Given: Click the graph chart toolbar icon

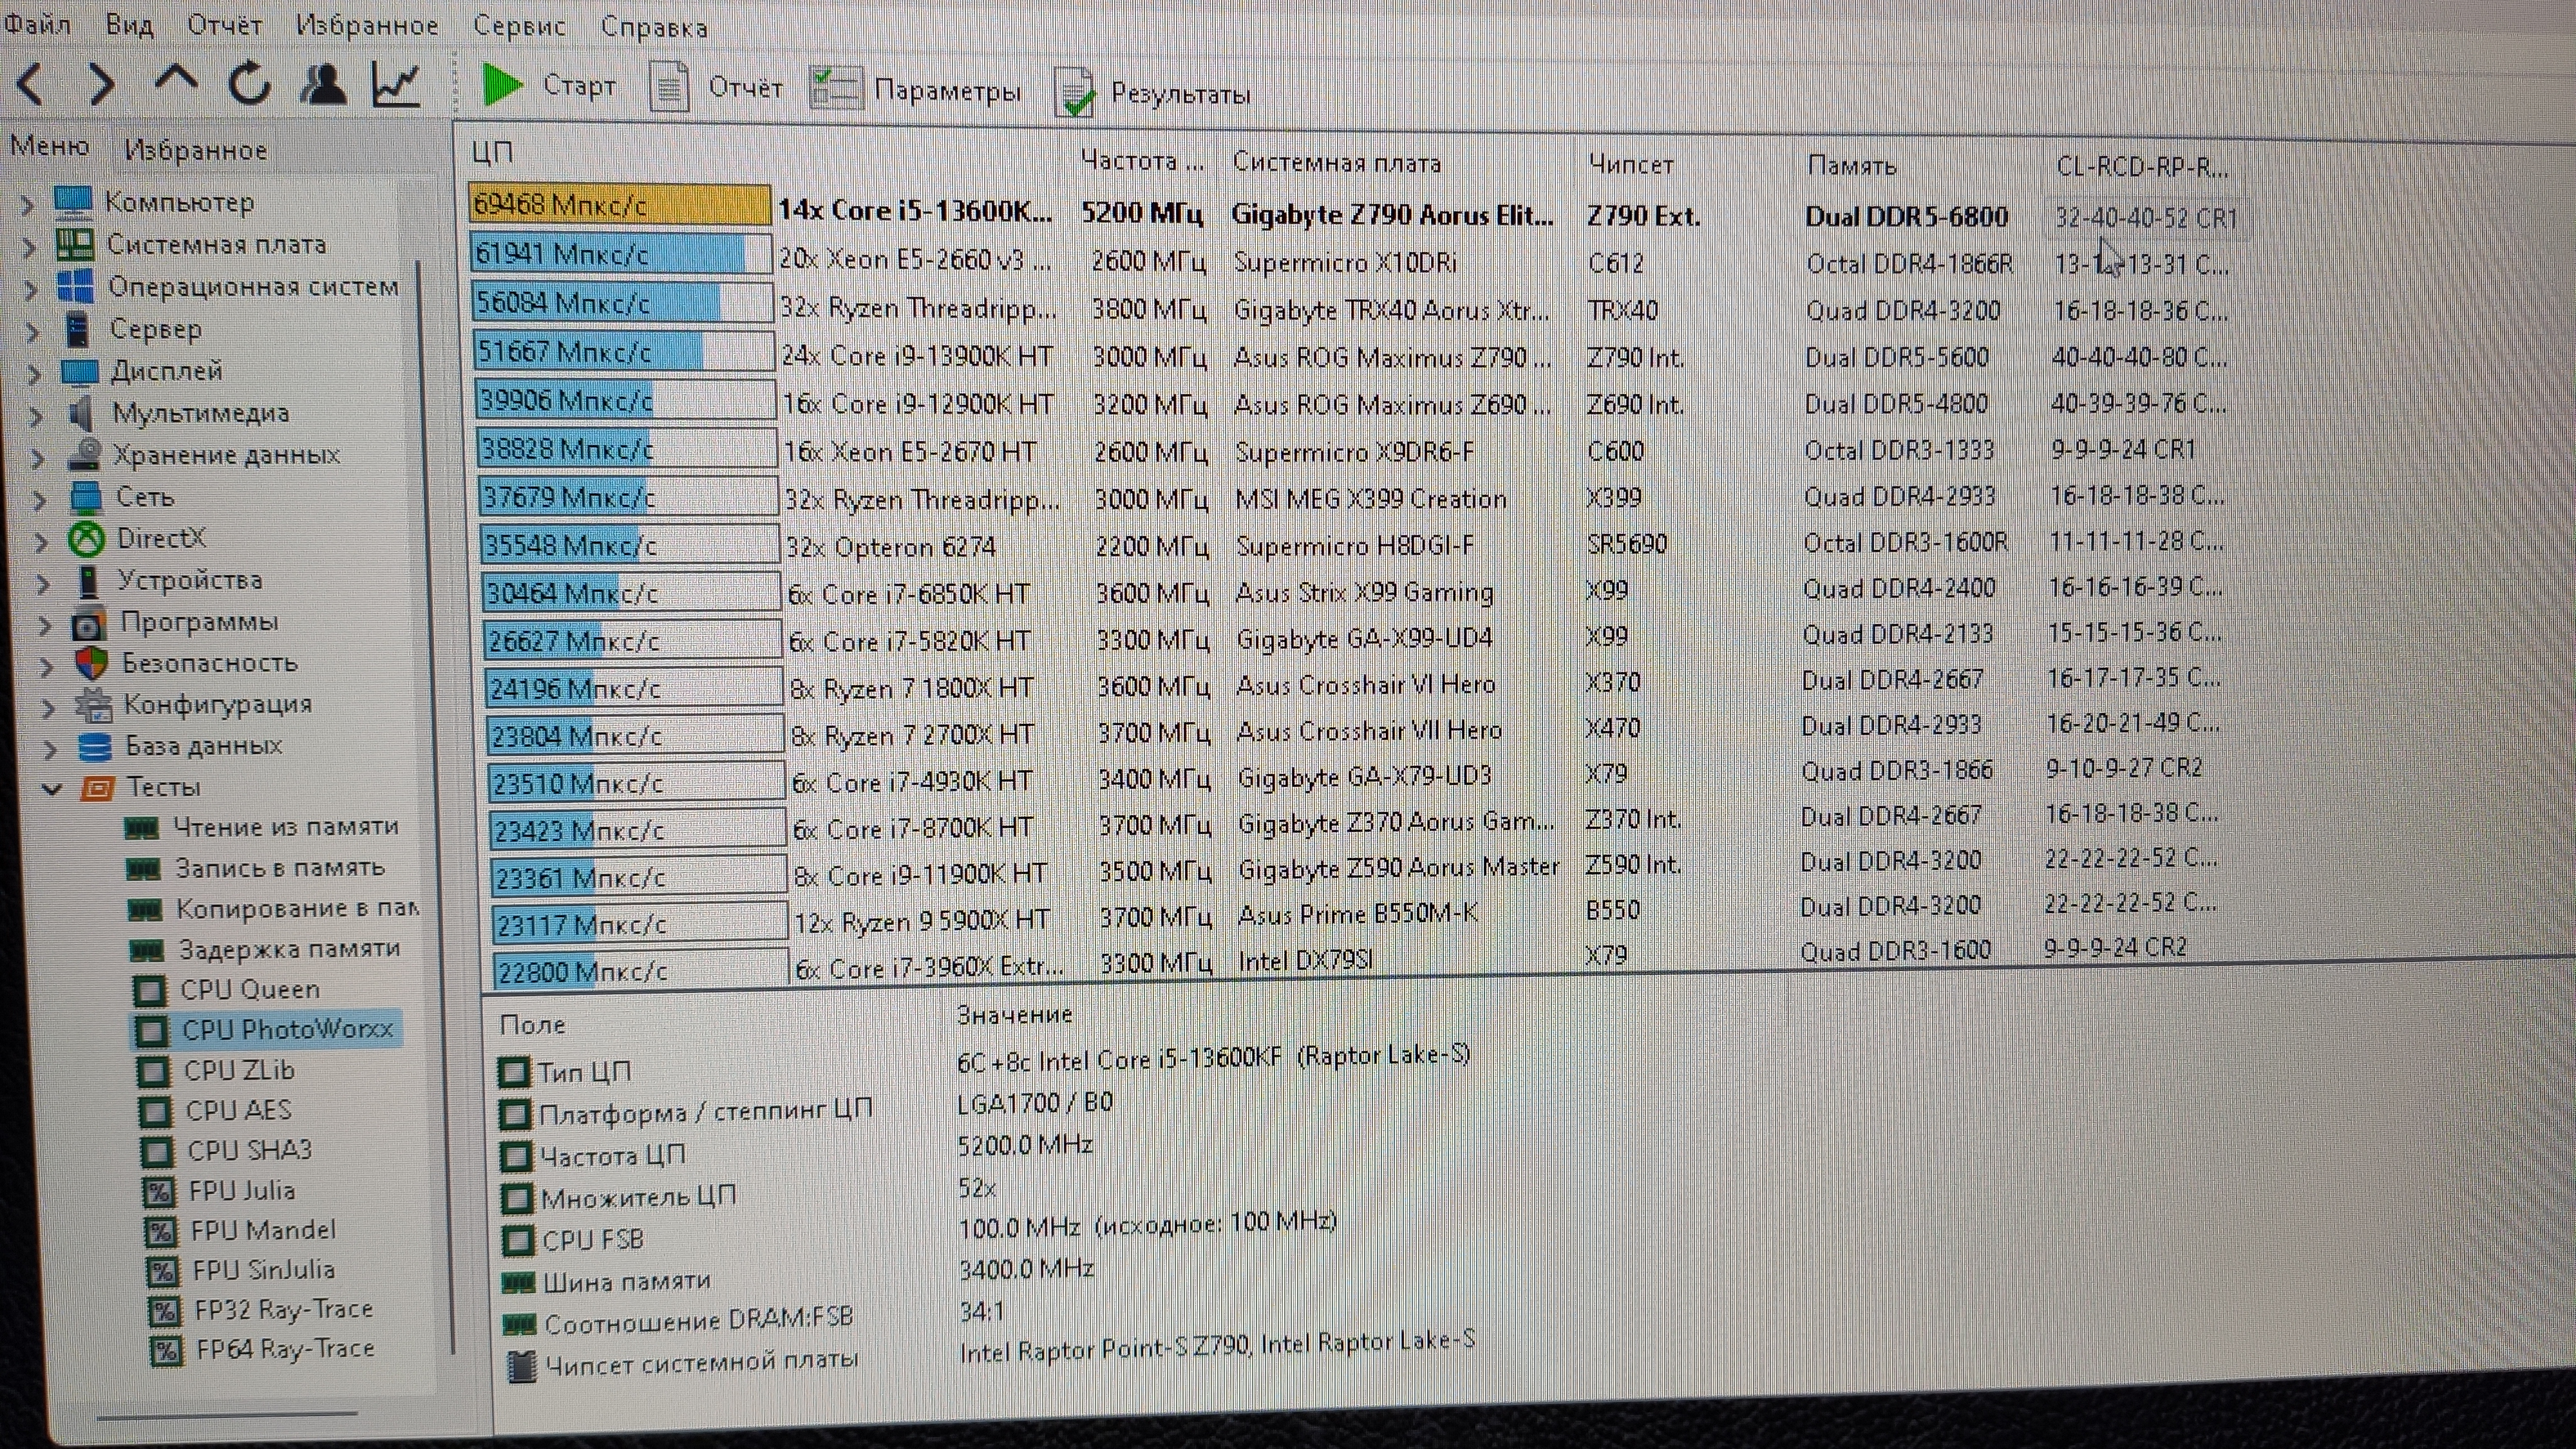Looking at the screenshot, I should pos(396,85).
